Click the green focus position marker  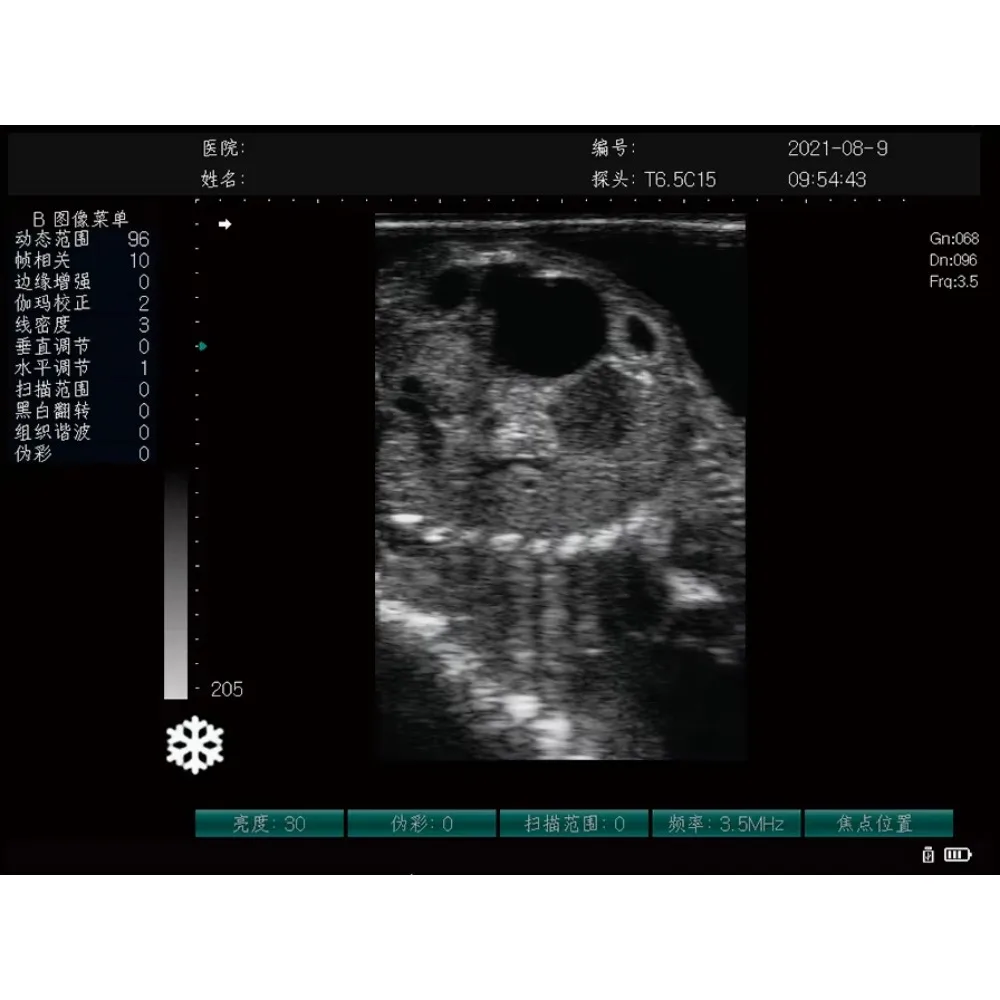(x=202, y=346)
